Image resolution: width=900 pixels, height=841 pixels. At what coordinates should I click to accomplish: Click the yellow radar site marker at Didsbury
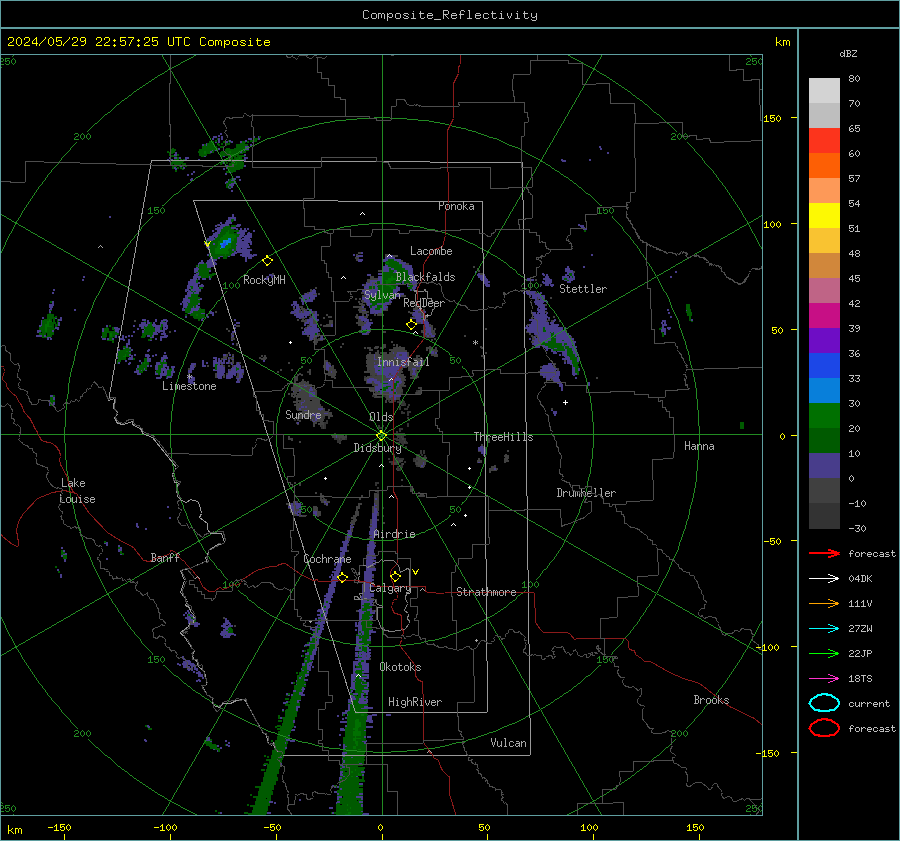(x=382, y=436)
